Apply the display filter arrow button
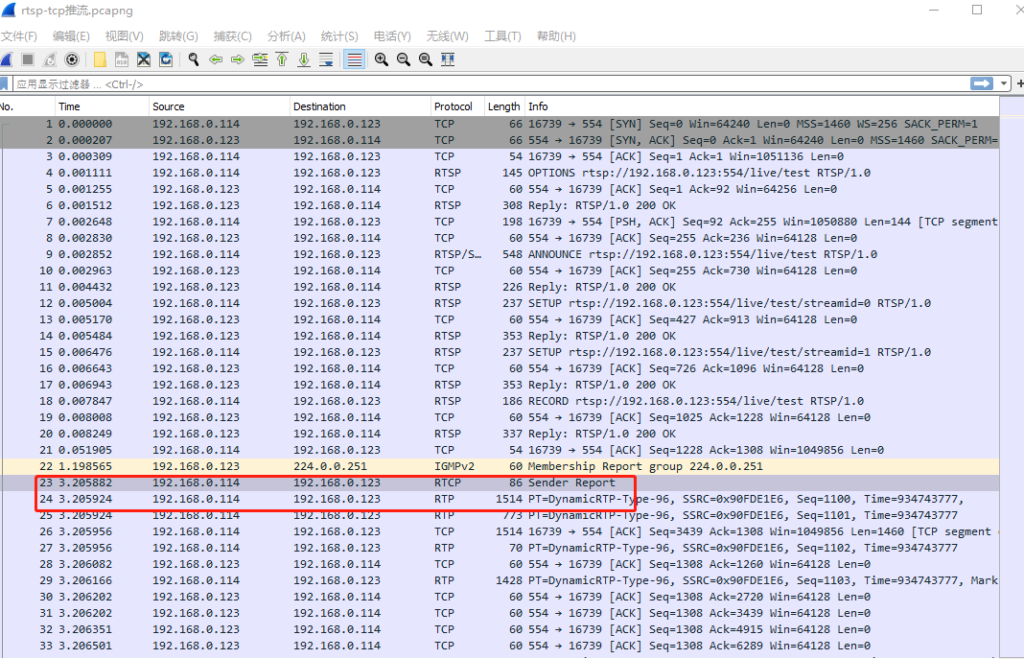1024x659 pixels. point(982,84)
